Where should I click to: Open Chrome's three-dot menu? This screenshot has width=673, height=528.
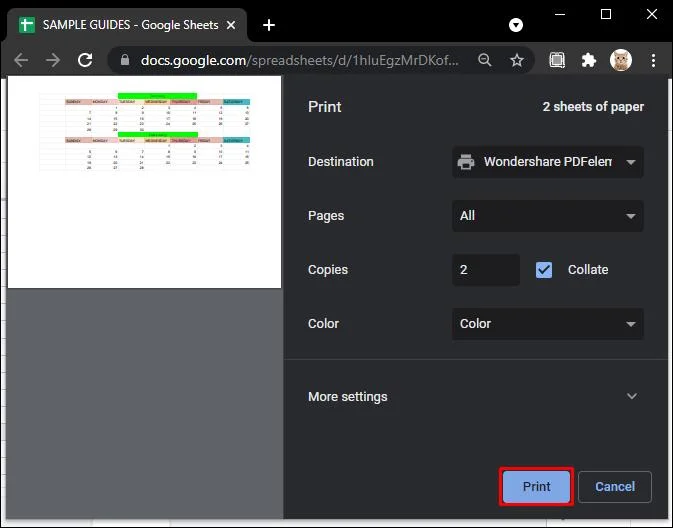coord(653,60)
